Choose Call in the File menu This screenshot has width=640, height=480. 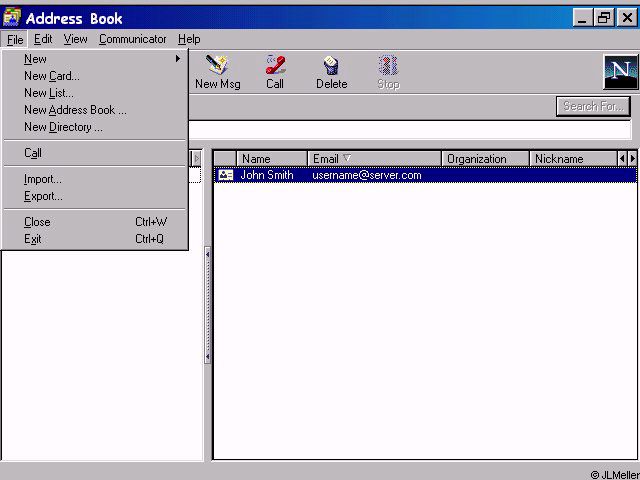95,153
